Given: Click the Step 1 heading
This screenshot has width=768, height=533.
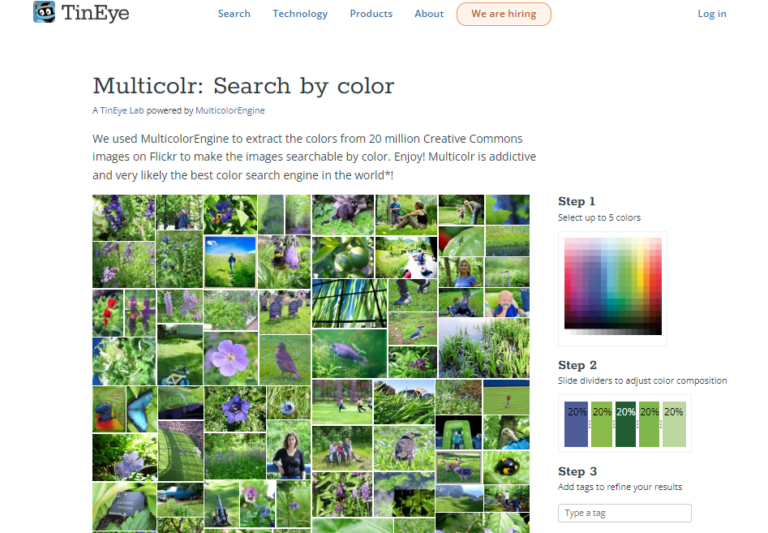Looking at the screenshot, I should click(x=576, y=201).
